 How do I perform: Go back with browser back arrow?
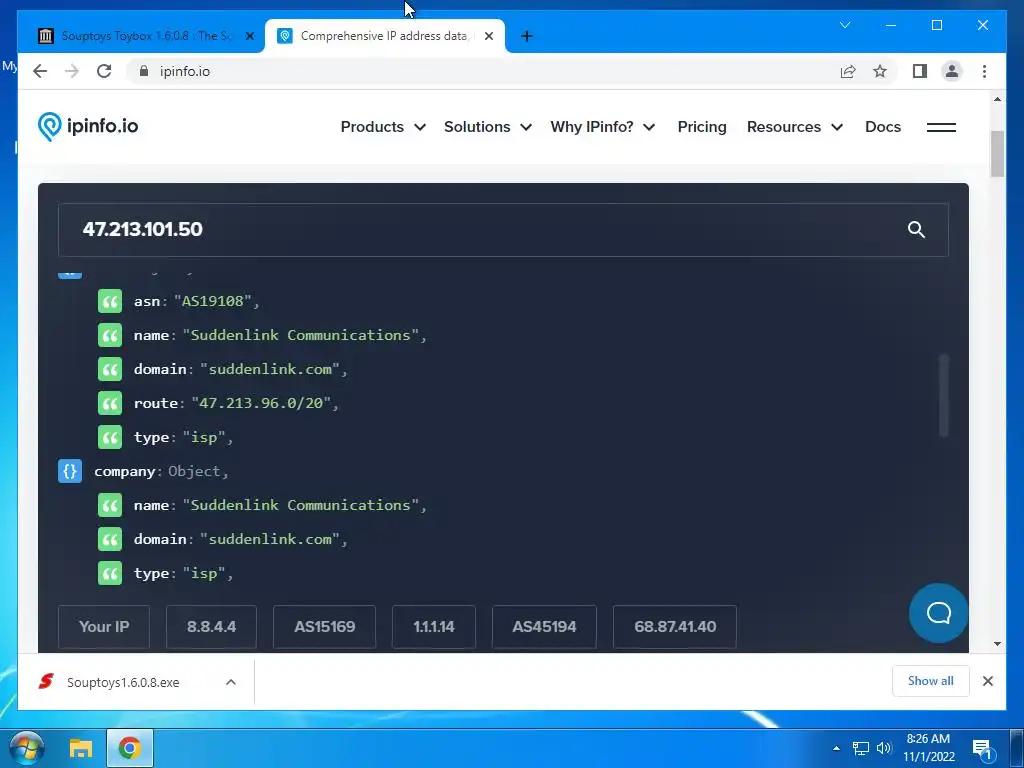[40, 71]
